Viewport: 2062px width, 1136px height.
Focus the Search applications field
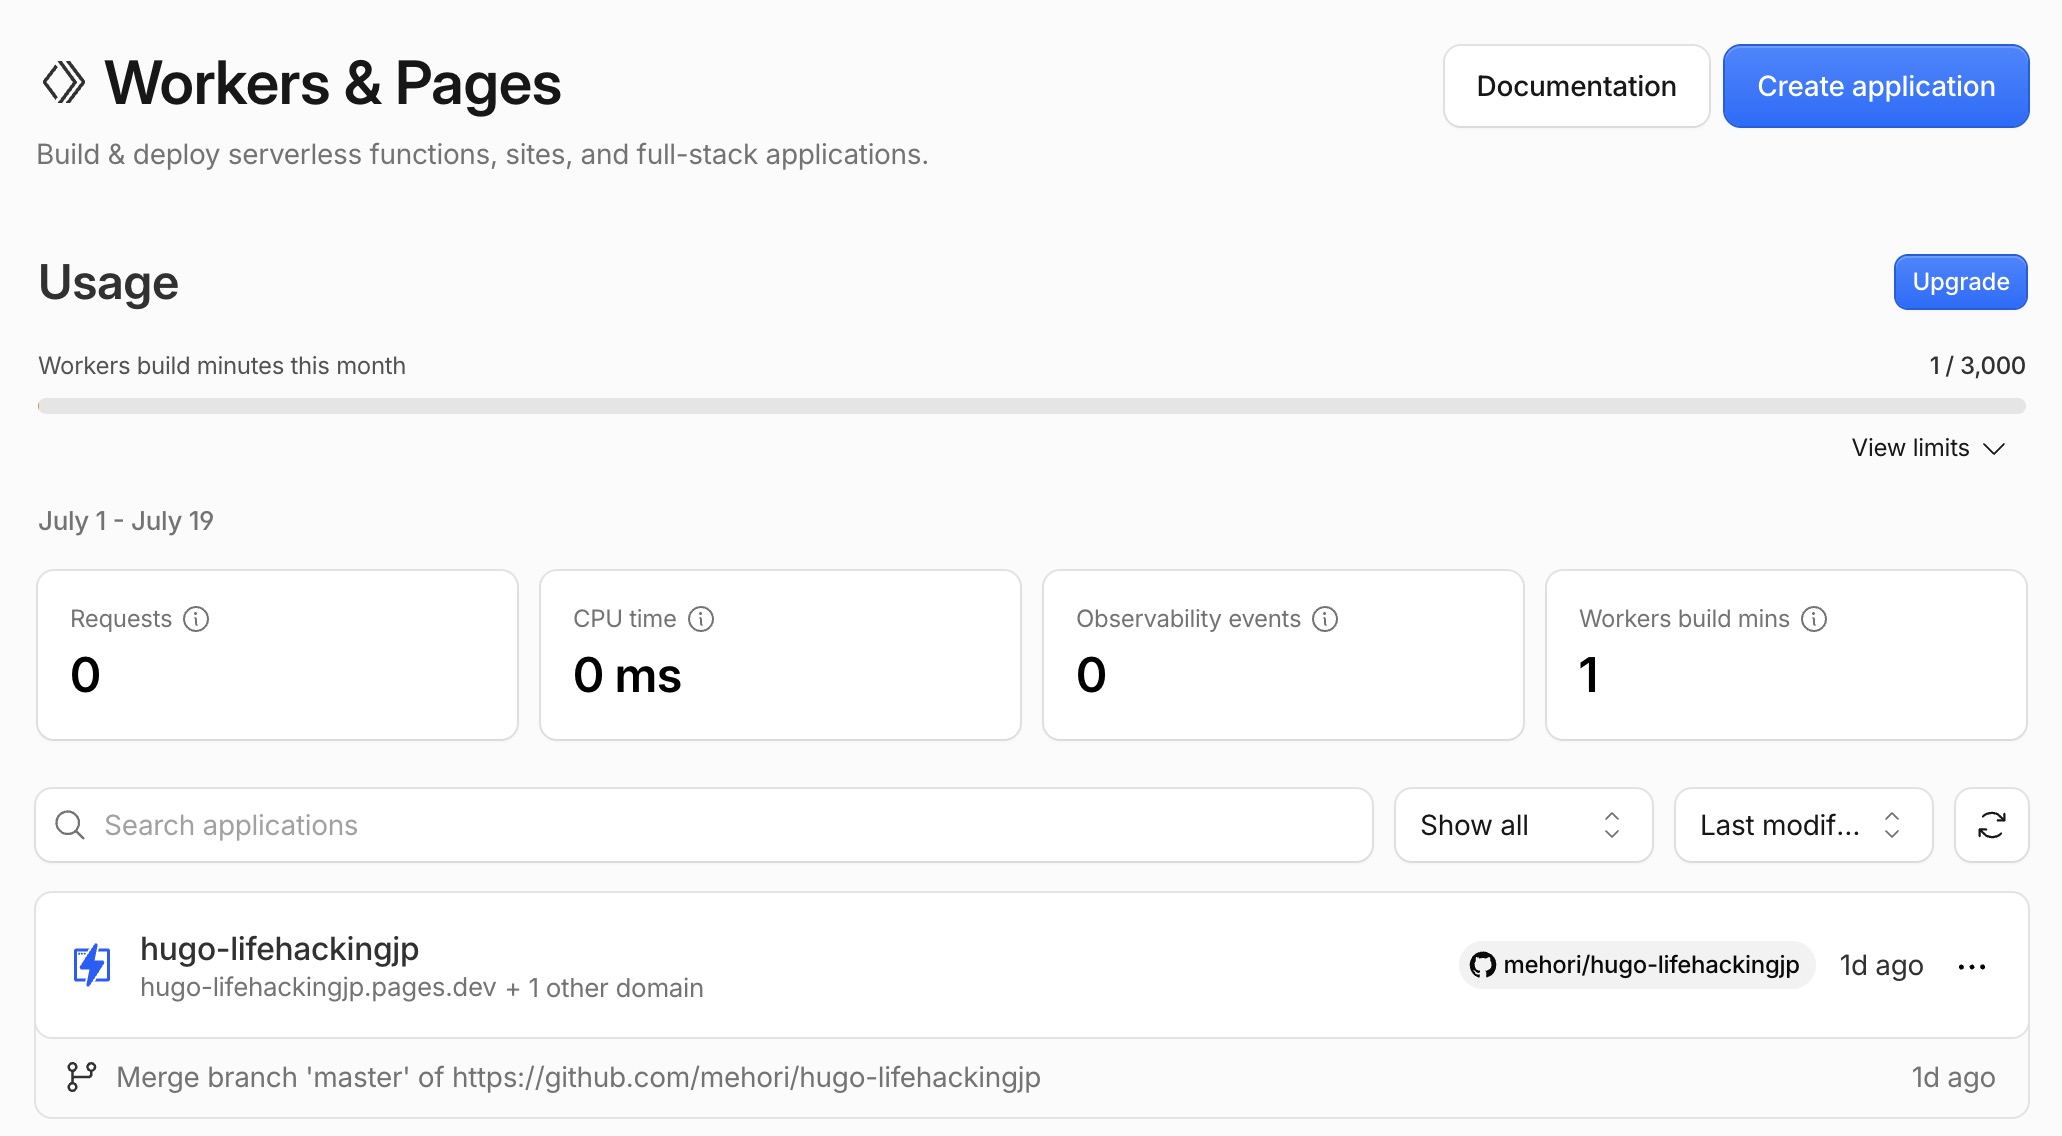[x=704, y=825]
